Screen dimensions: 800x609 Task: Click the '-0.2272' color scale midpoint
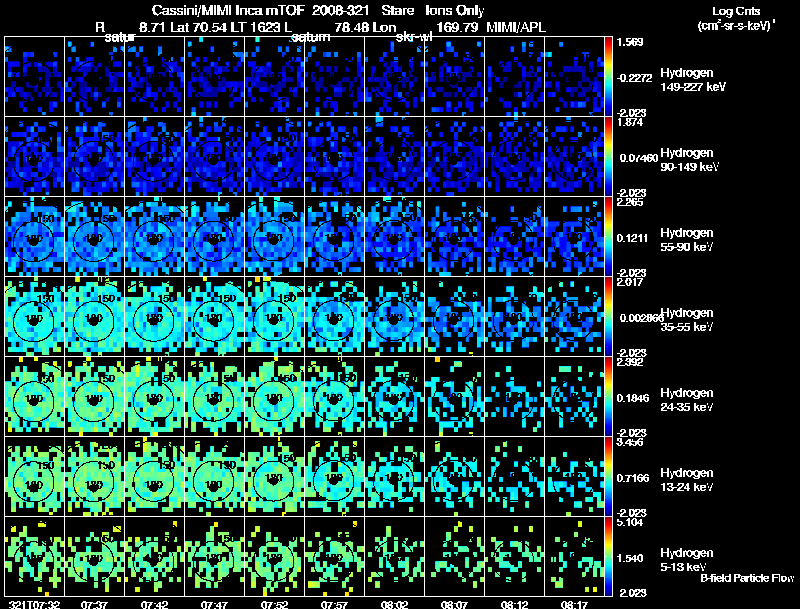pos(634,78)
